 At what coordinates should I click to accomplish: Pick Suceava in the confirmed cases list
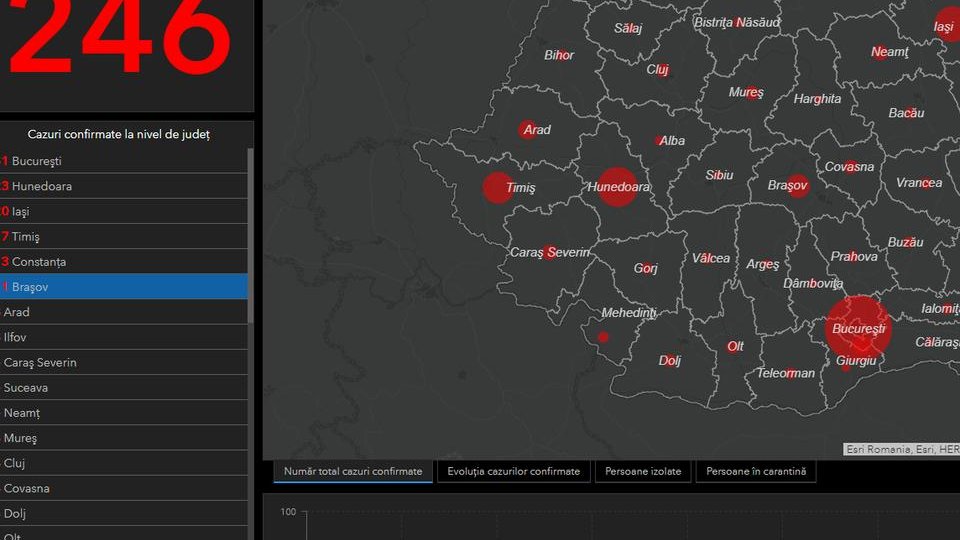(x=124, y=387)
